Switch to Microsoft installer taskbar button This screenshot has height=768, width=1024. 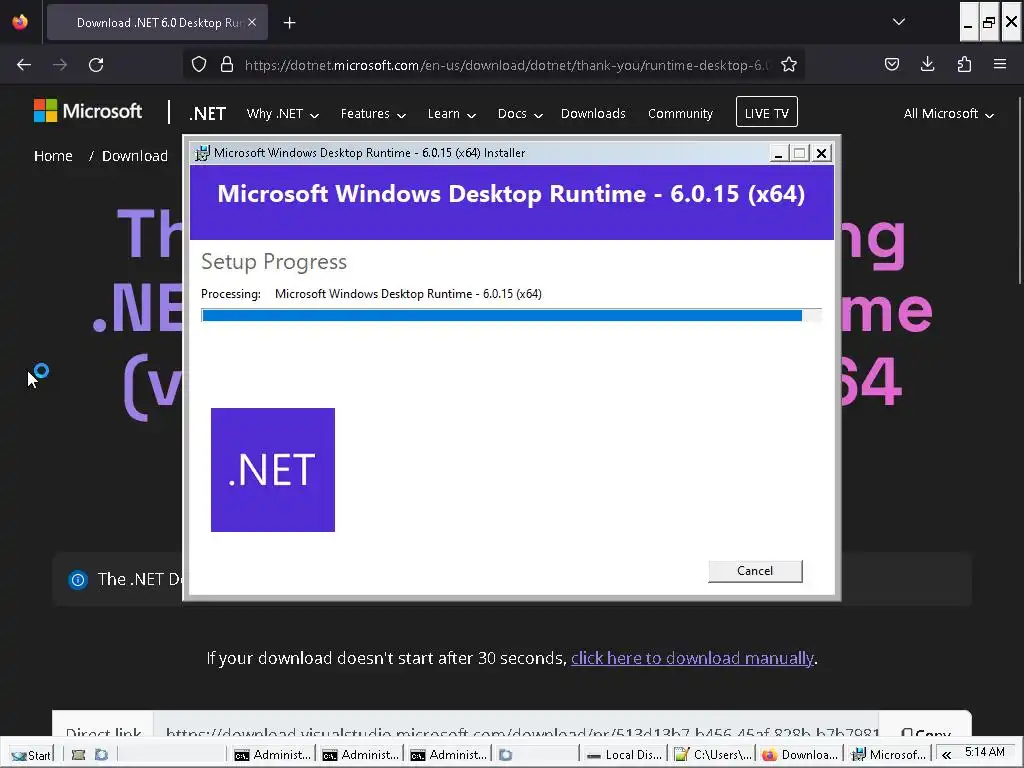click(889, 755)
